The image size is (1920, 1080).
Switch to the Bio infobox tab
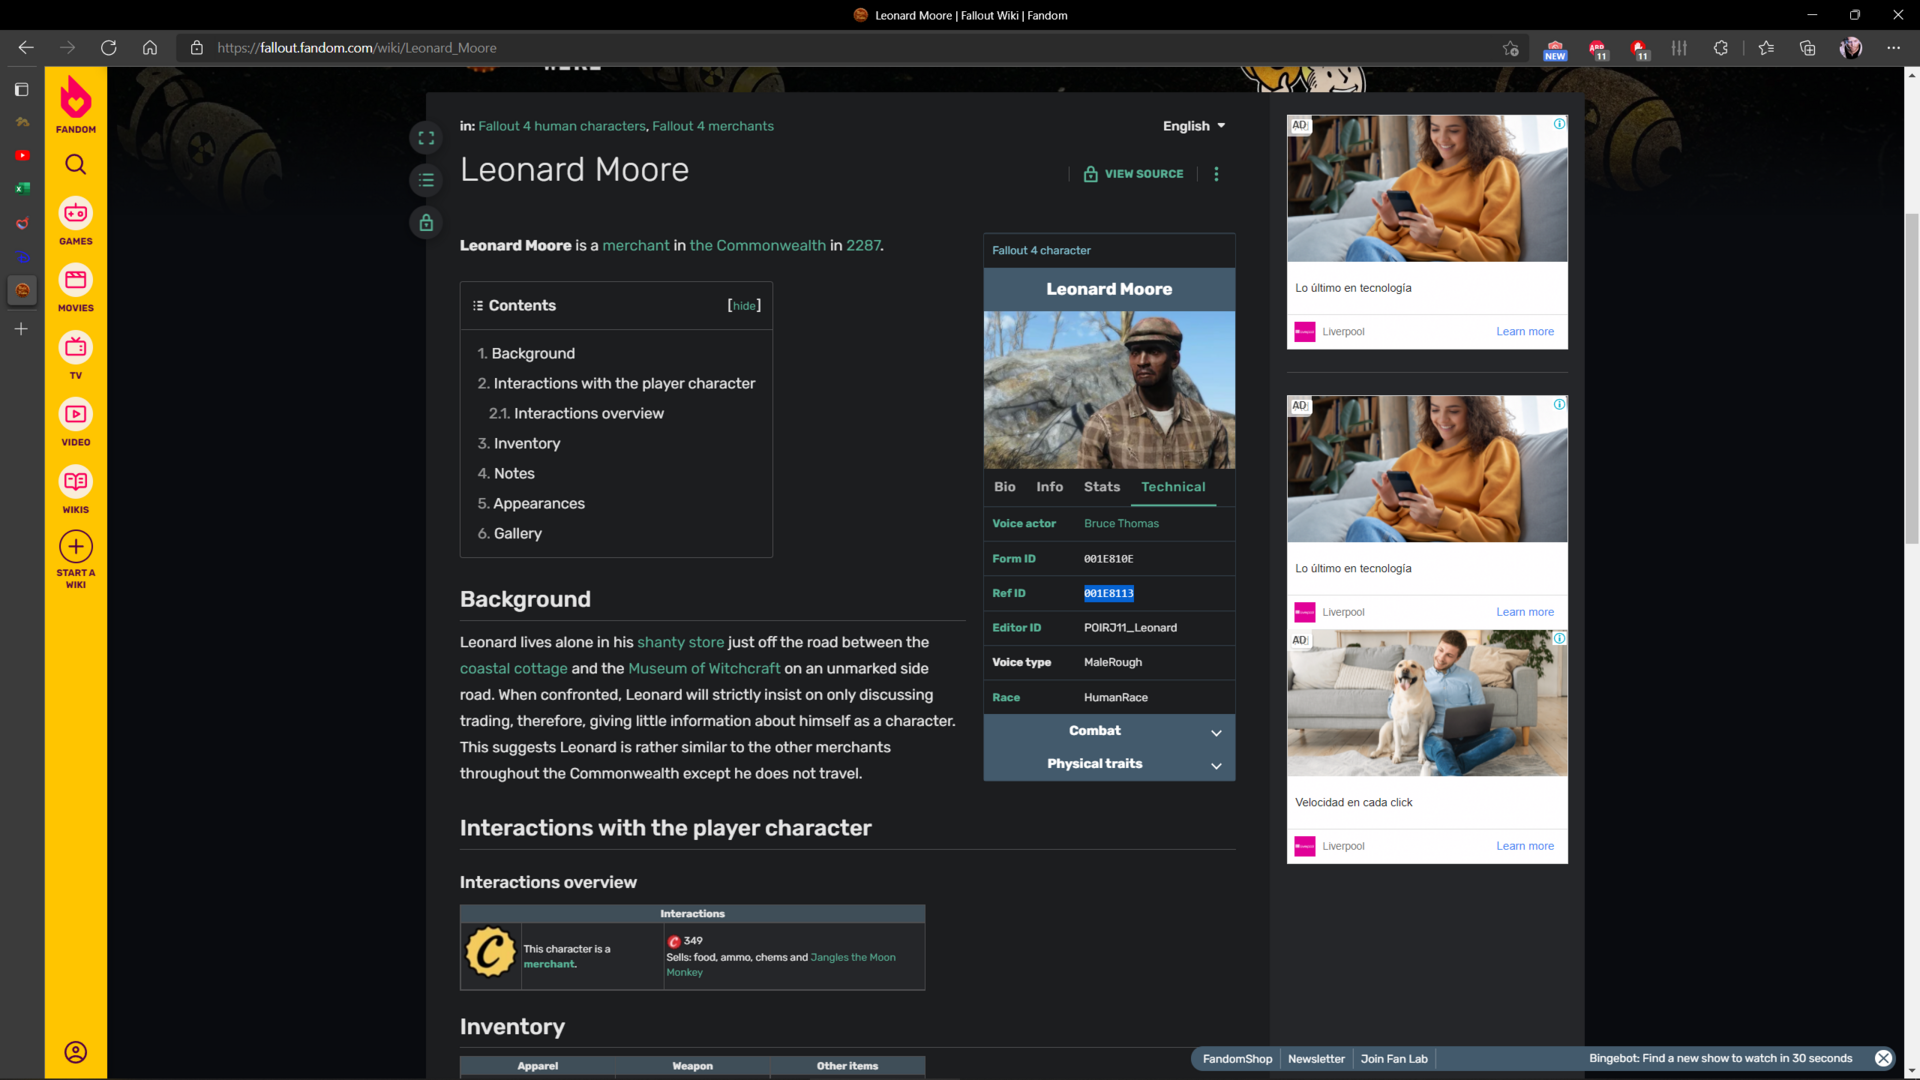point(1004,487)
